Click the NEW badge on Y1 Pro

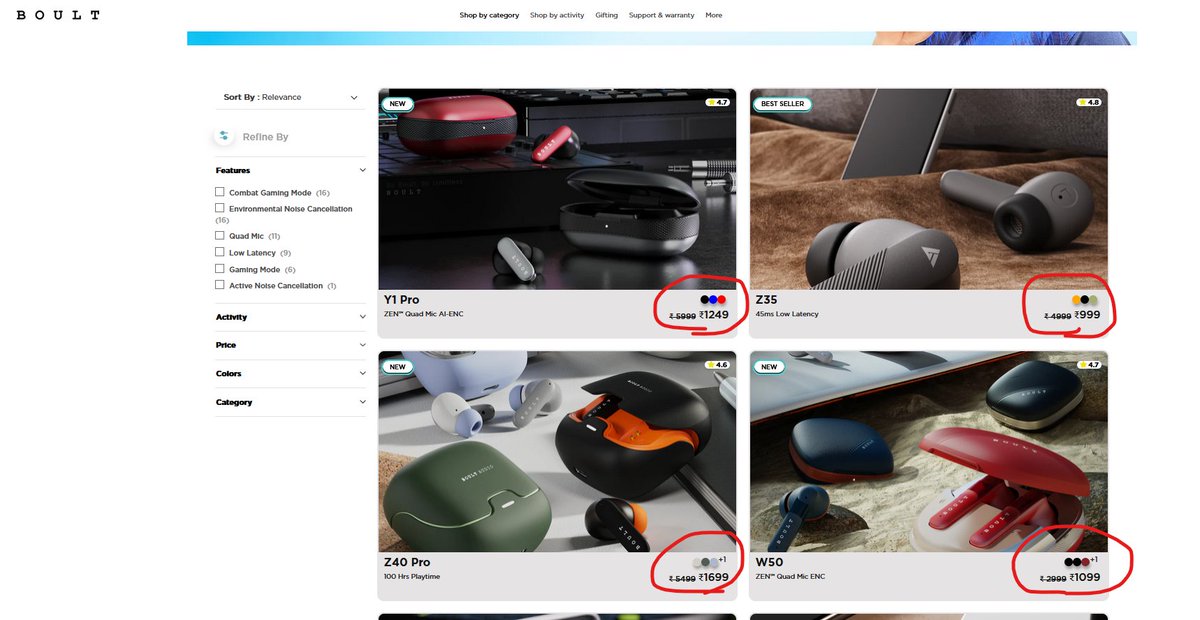[398, 104]
